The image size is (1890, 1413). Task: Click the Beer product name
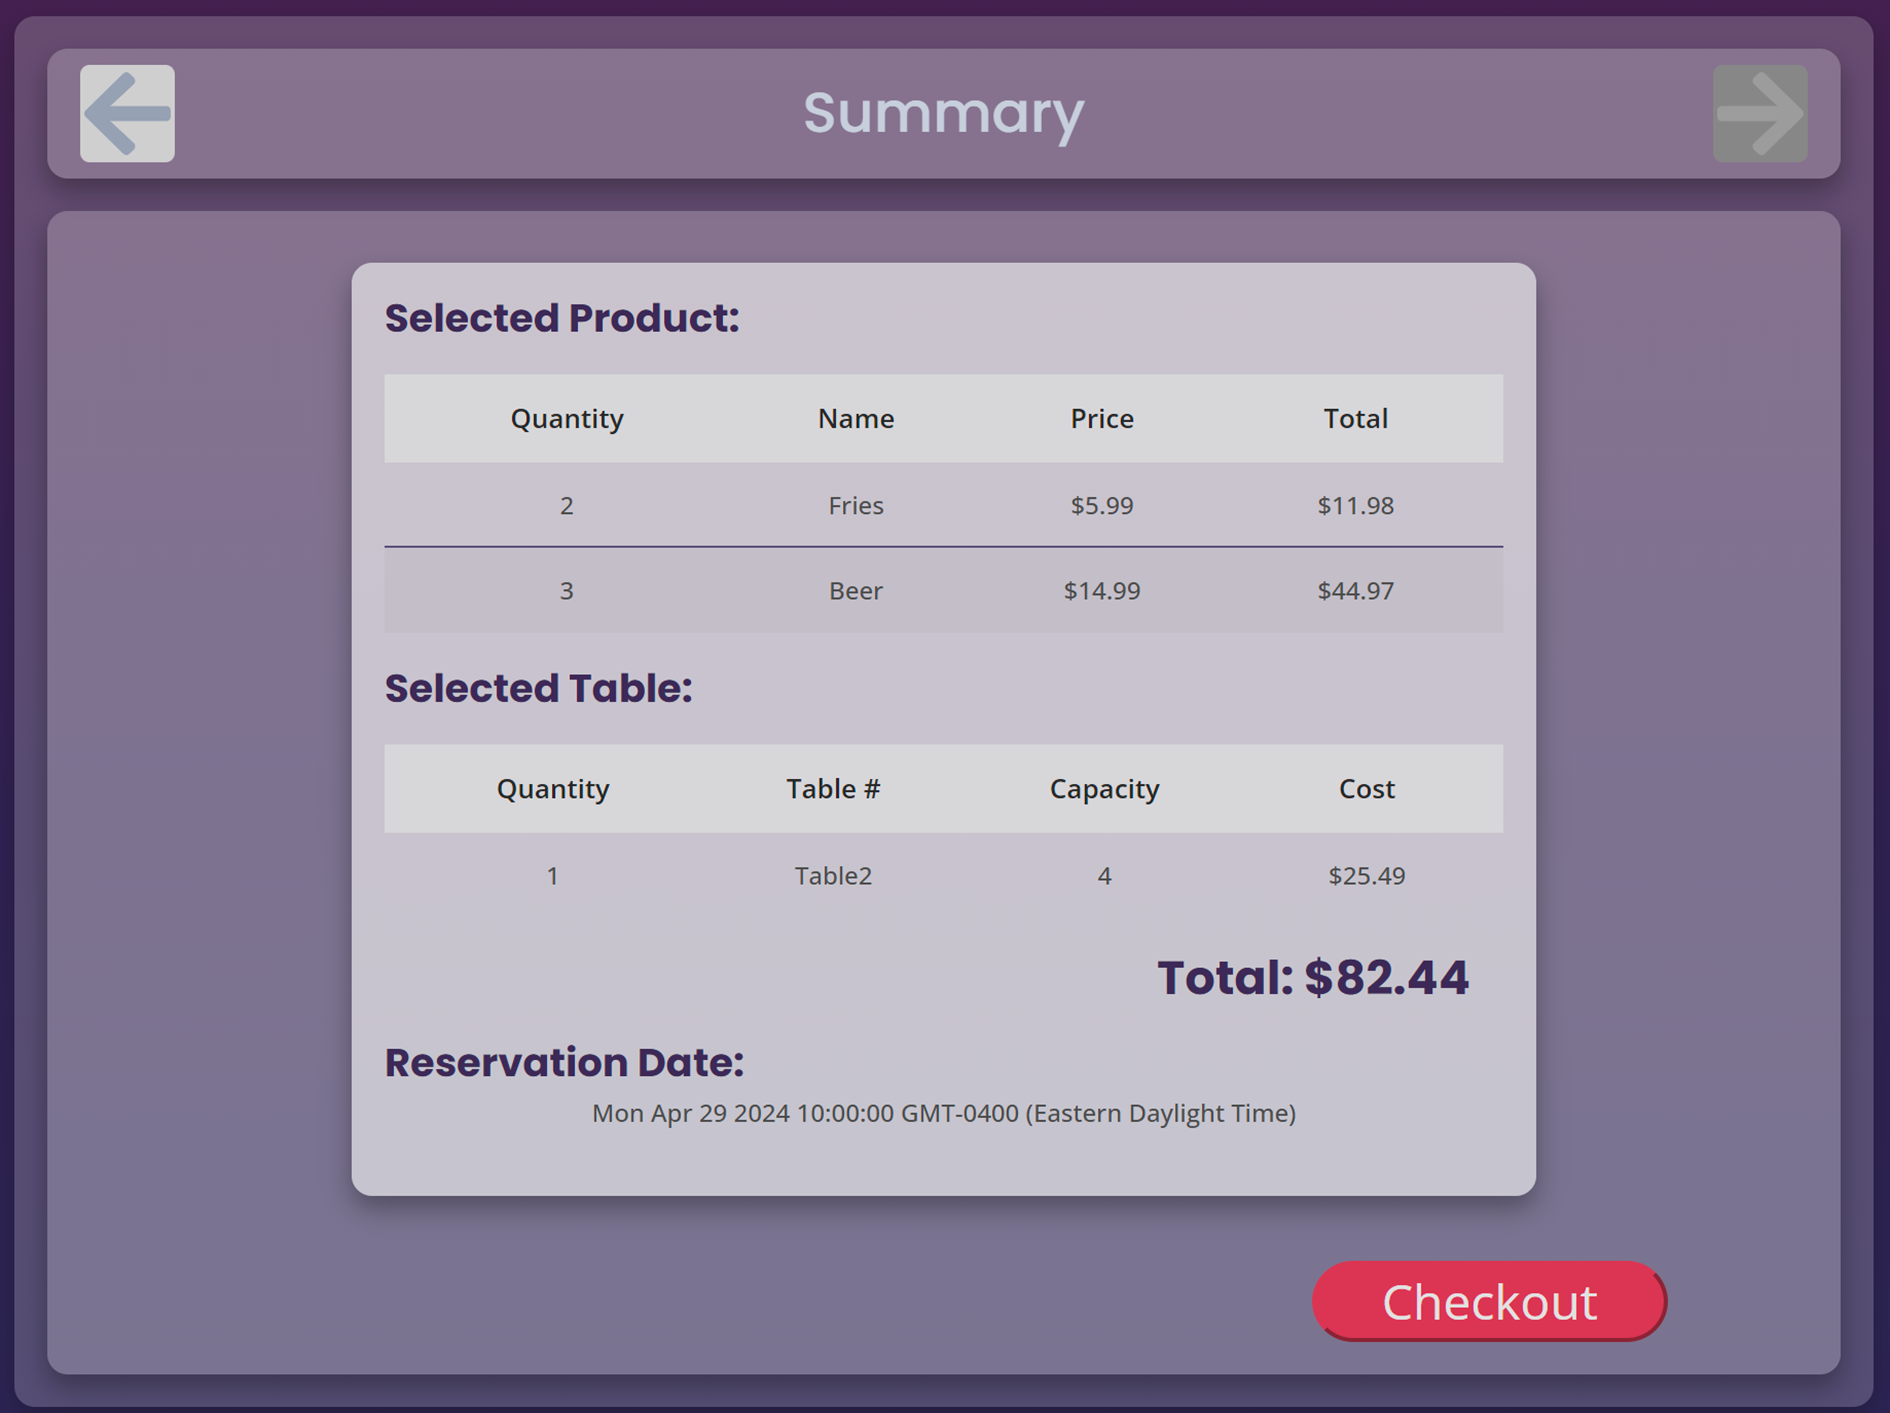pyautogui.click(x=855, y=591)
